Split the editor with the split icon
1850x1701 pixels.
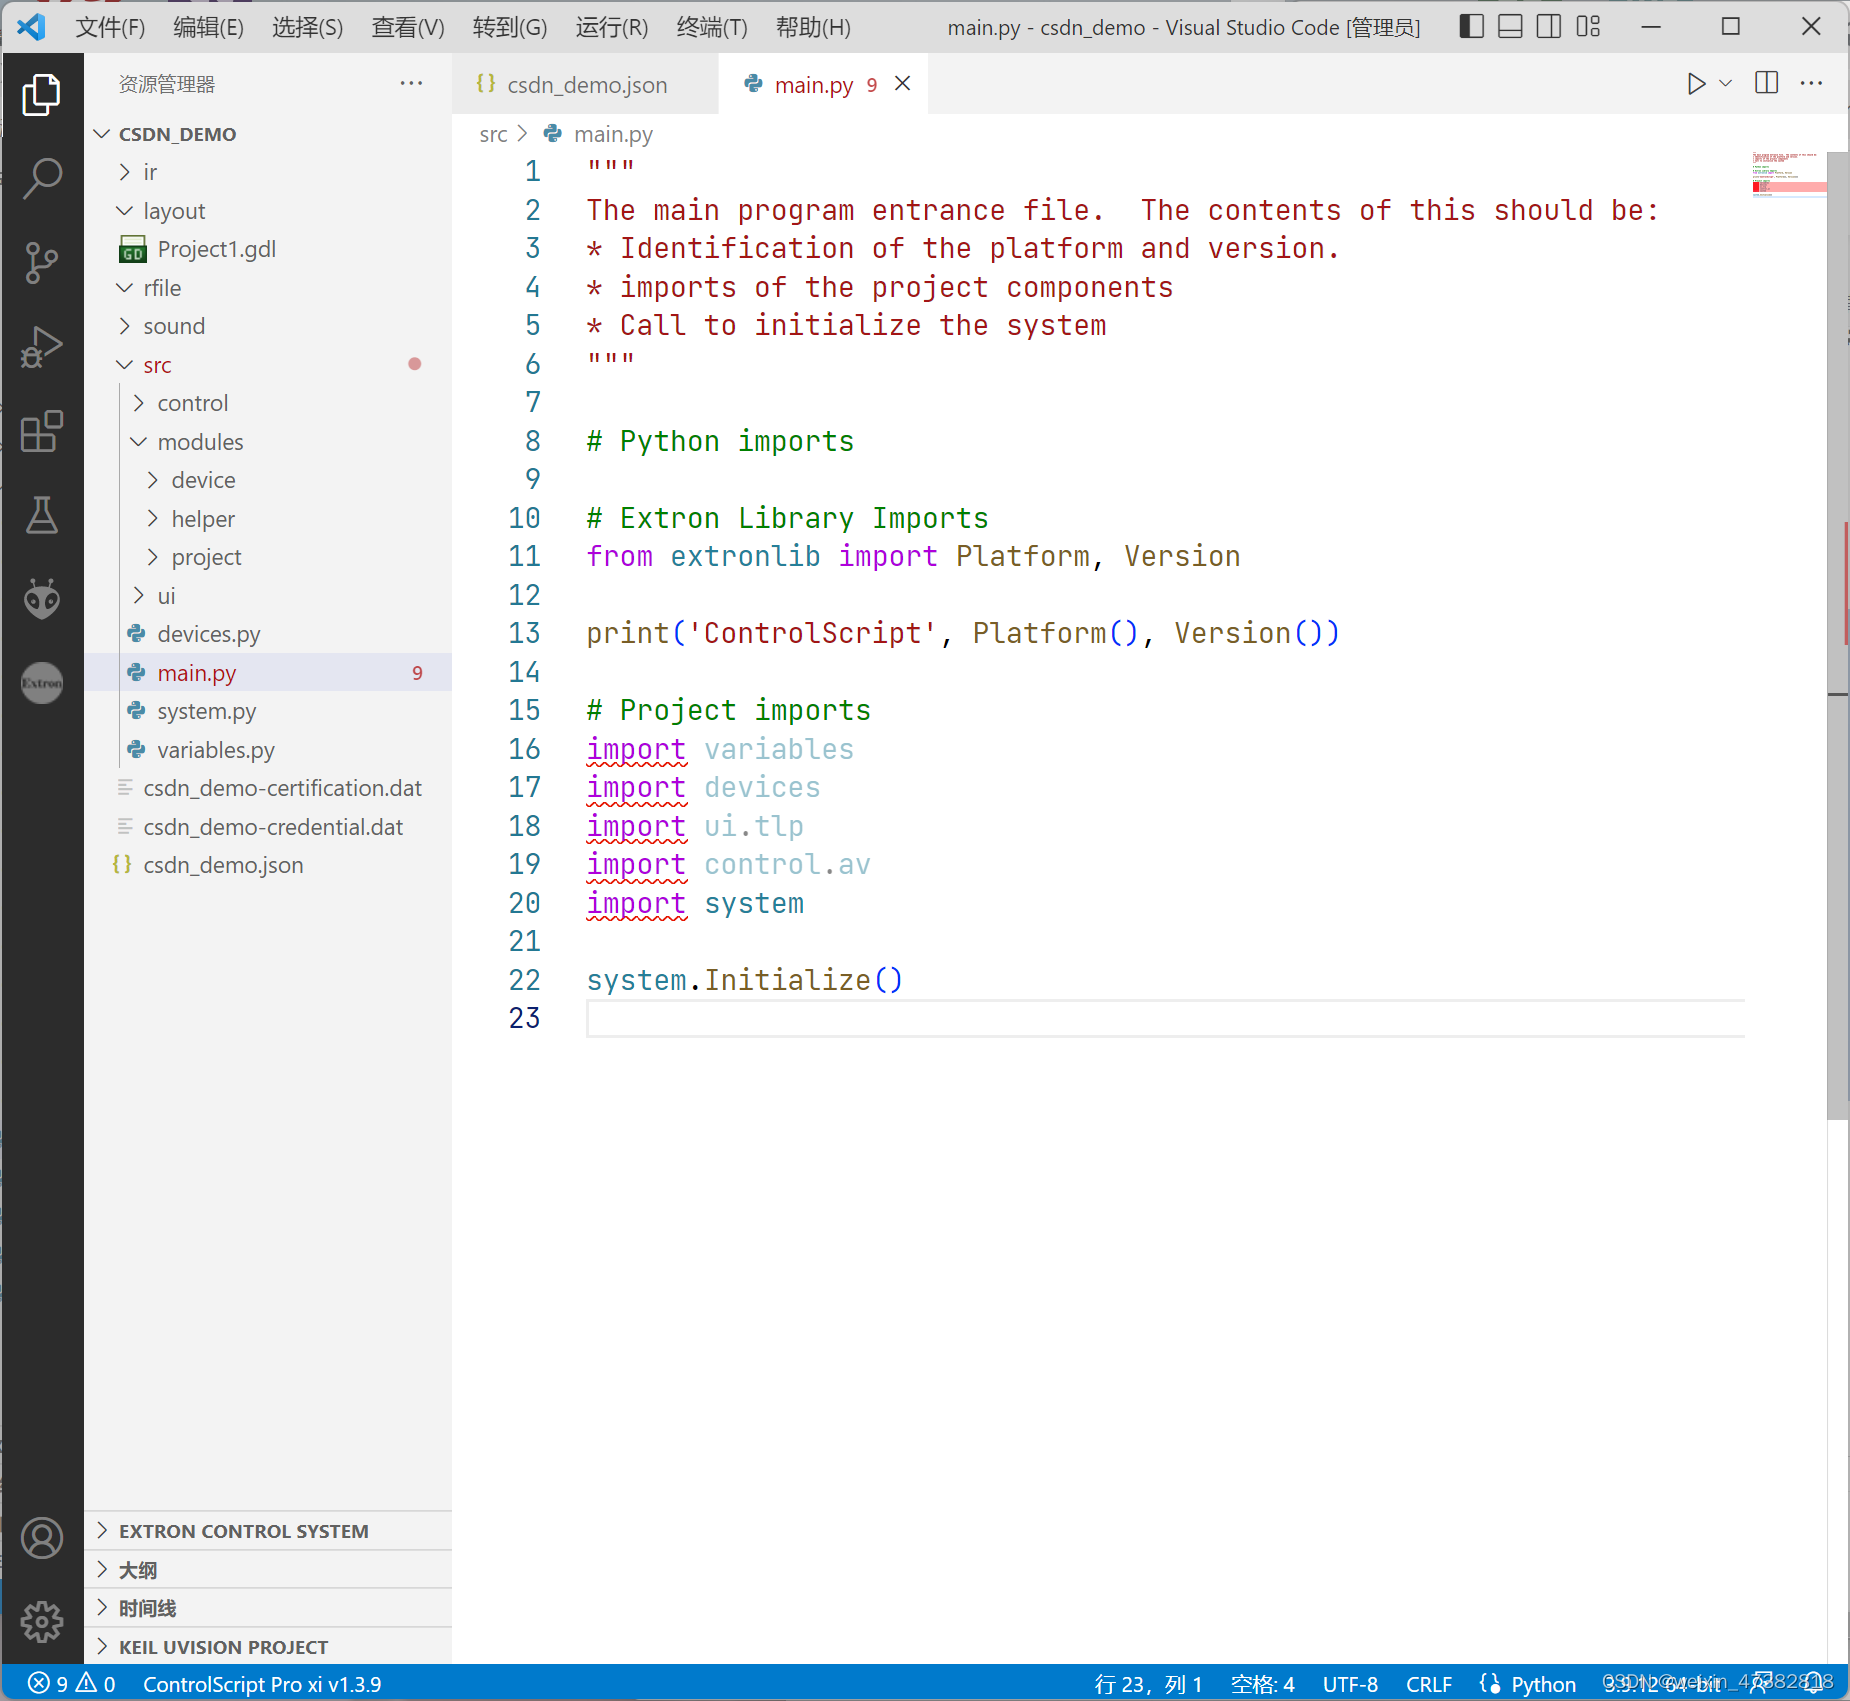(x=1767, y=84)
